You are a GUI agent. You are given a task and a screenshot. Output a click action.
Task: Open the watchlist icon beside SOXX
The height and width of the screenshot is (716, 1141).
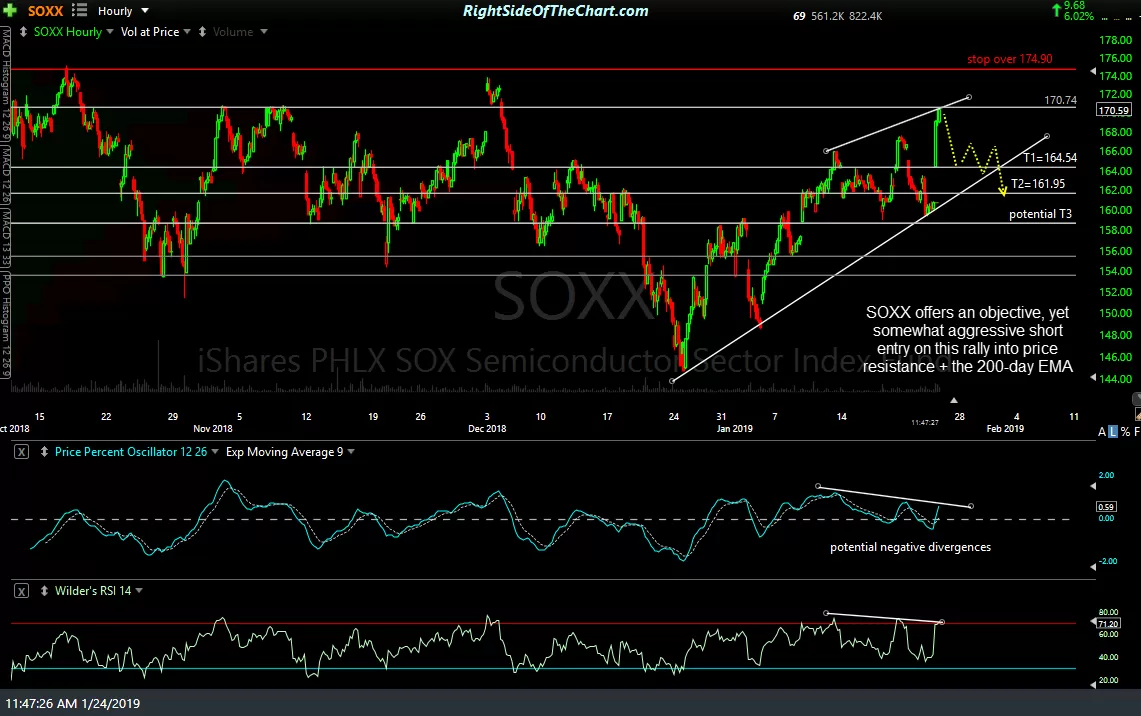click(79, 10)
